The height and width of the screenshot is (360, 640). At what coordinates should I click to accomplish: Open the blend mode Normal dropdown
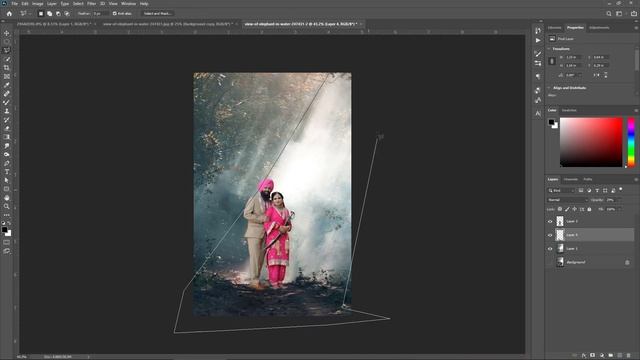(x=567, y=200)
